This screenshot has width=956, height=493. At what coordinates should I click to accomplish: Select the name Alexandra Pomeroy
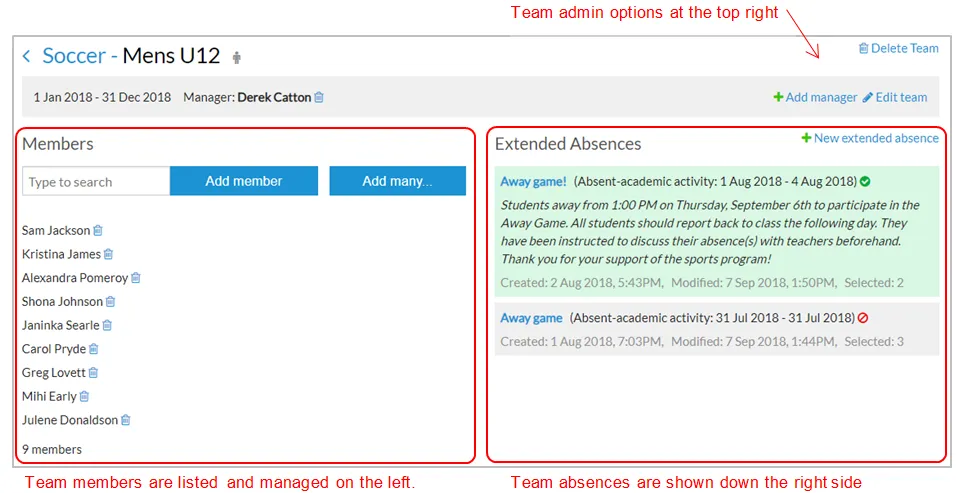75,278
